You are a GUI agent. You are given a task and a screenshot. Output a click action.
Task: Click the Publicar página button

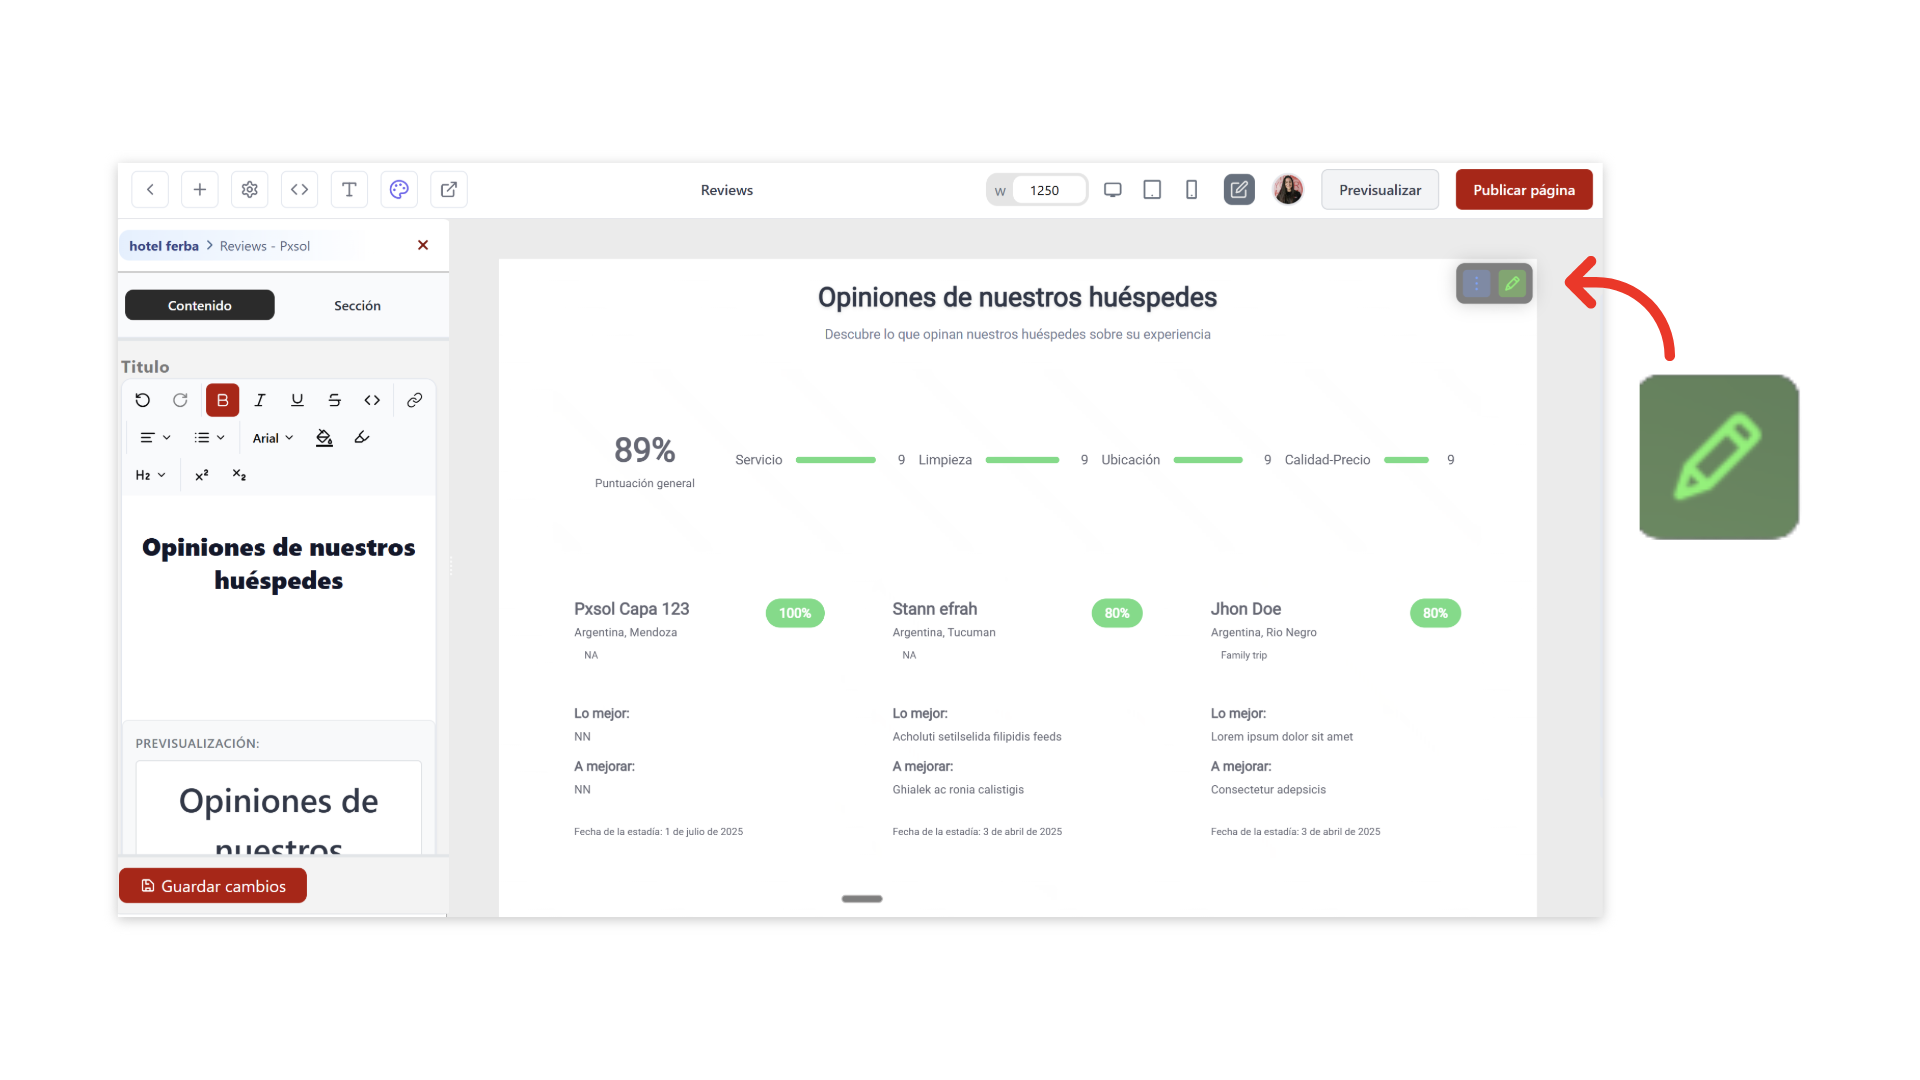1523,190
